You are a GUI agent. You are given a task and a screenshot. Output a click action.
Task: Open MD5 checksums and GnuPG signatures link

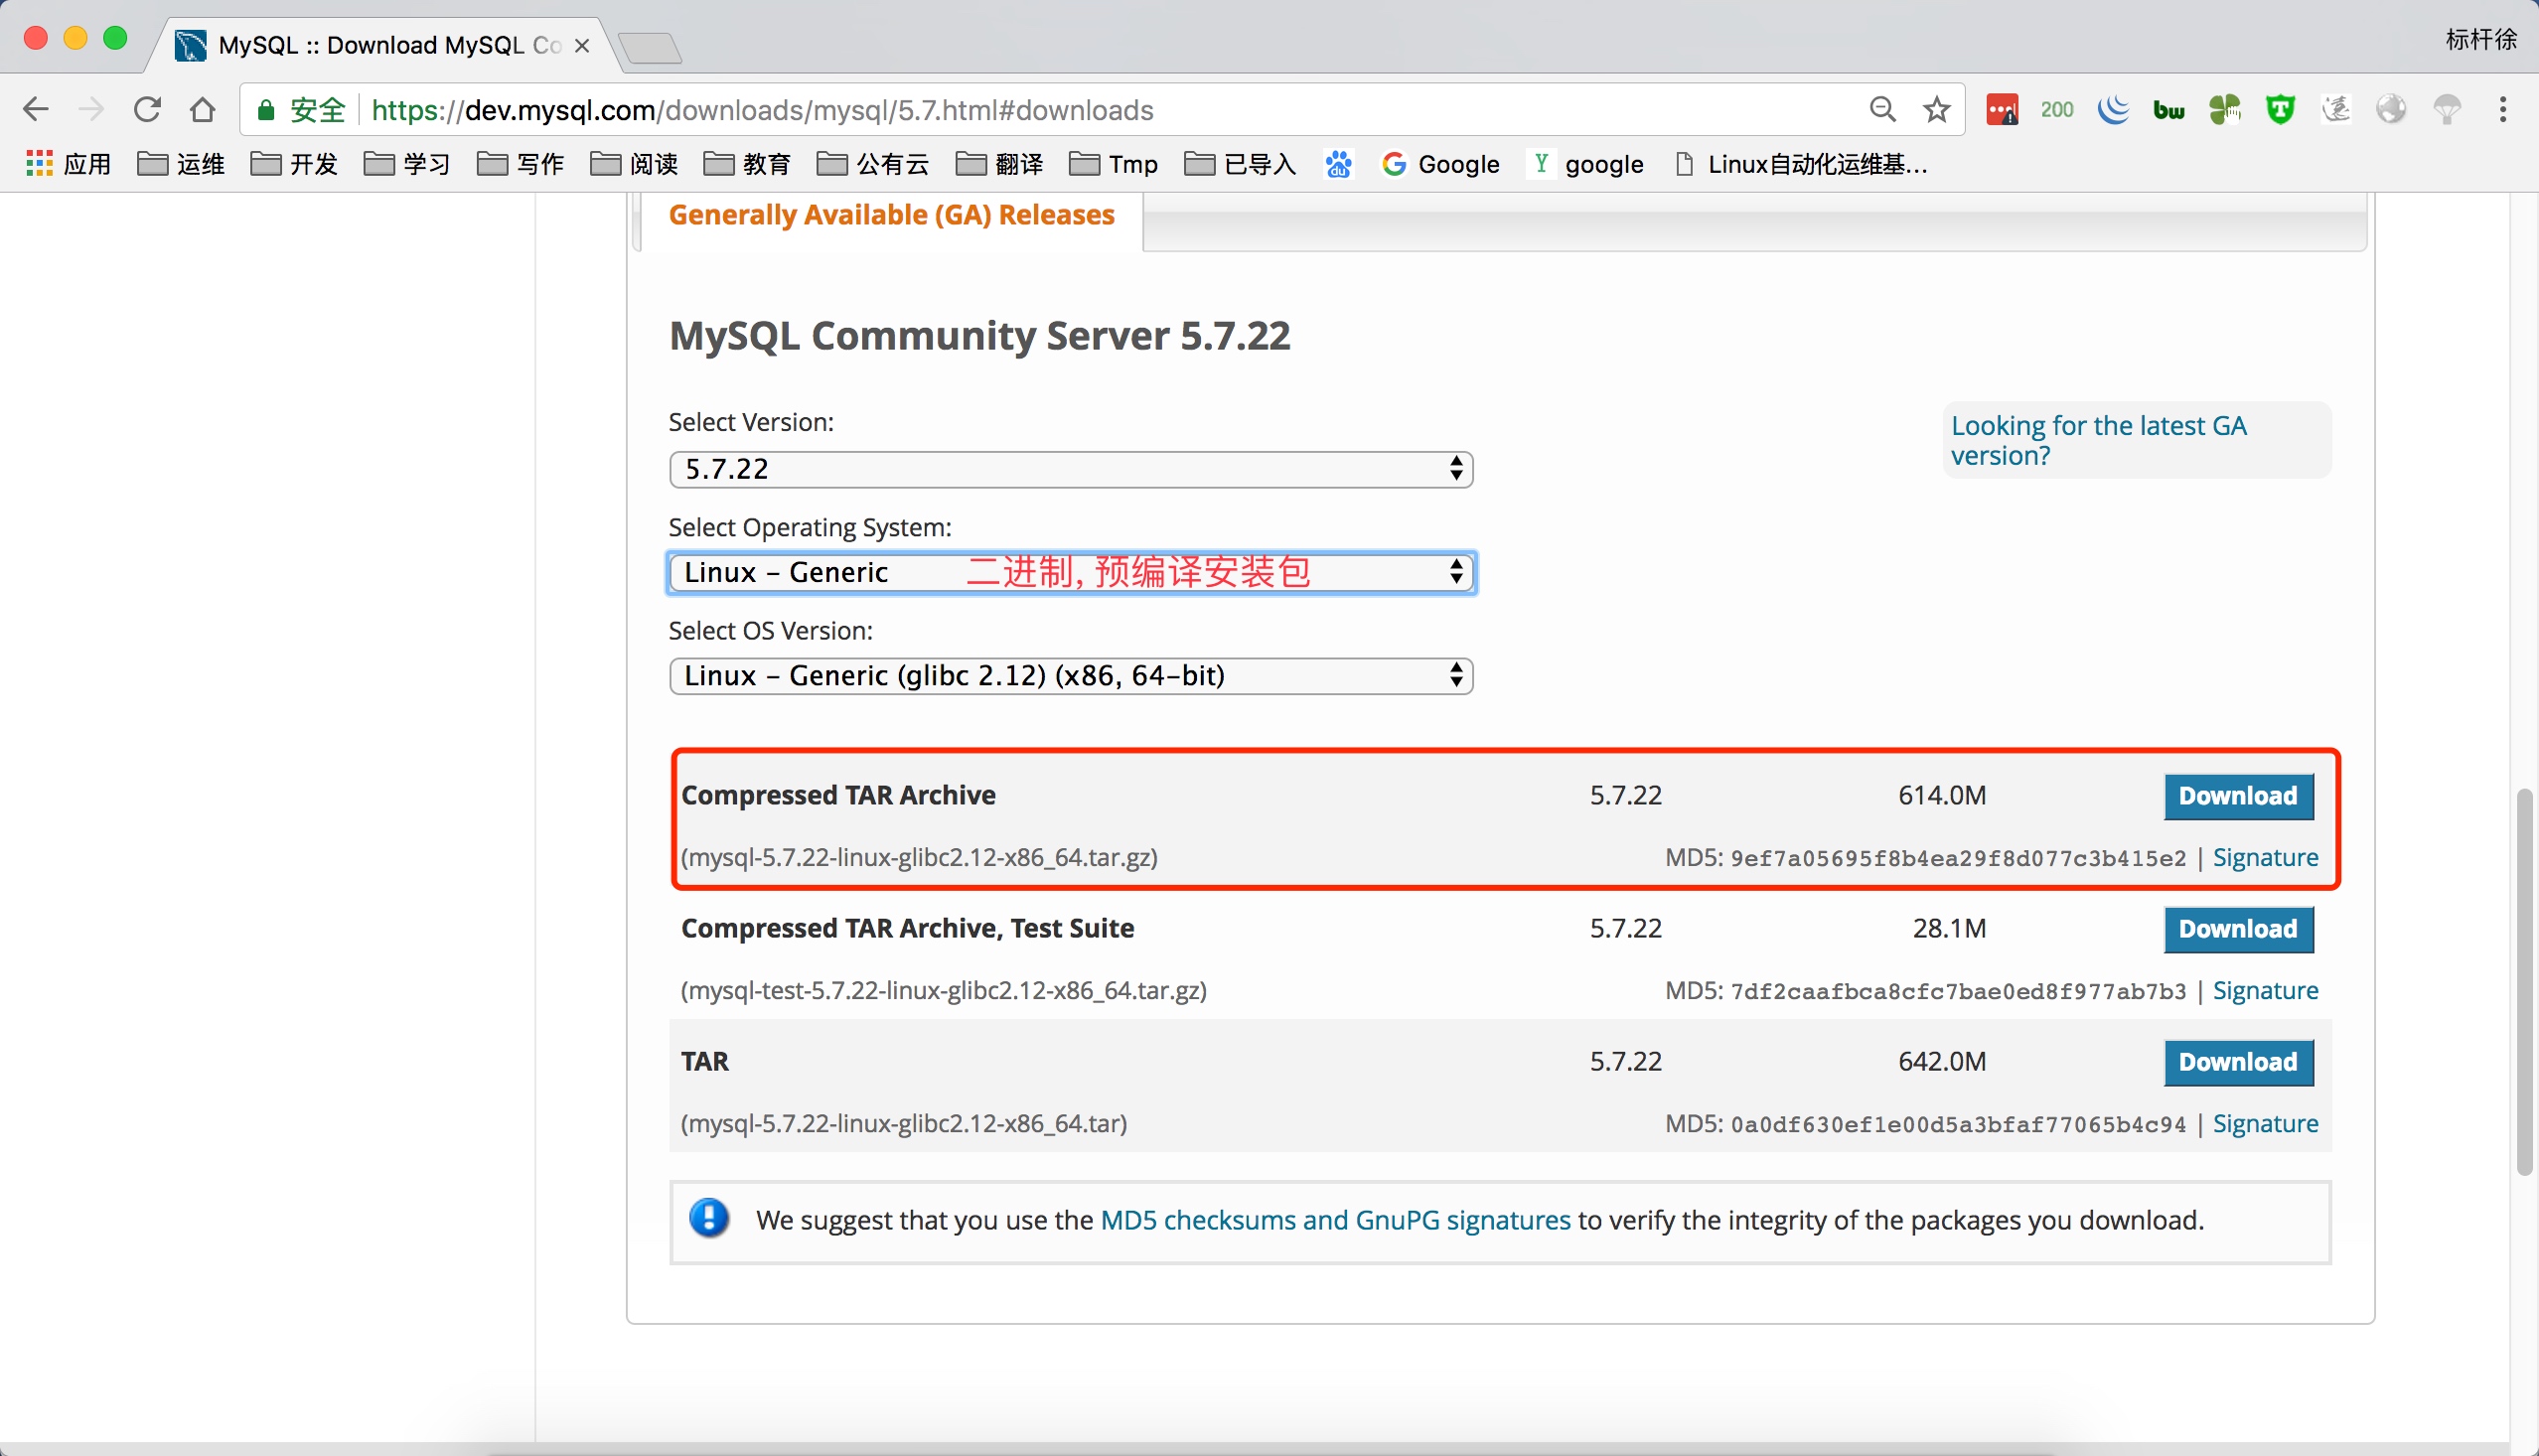coord(1335,1220)
